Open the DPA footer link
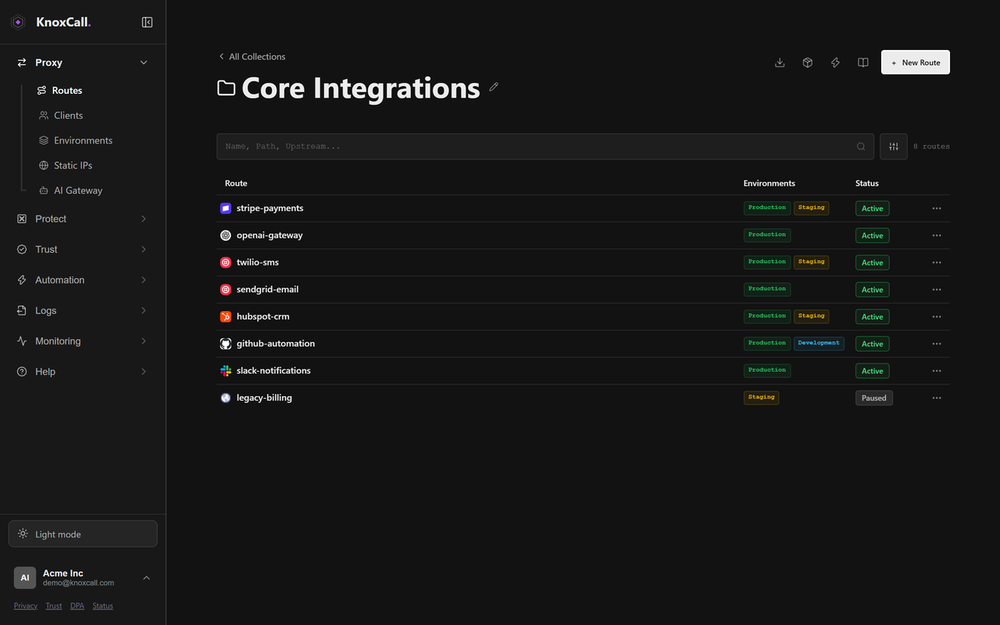Viewport: 1000px width, 625px height. pos(77,606)
